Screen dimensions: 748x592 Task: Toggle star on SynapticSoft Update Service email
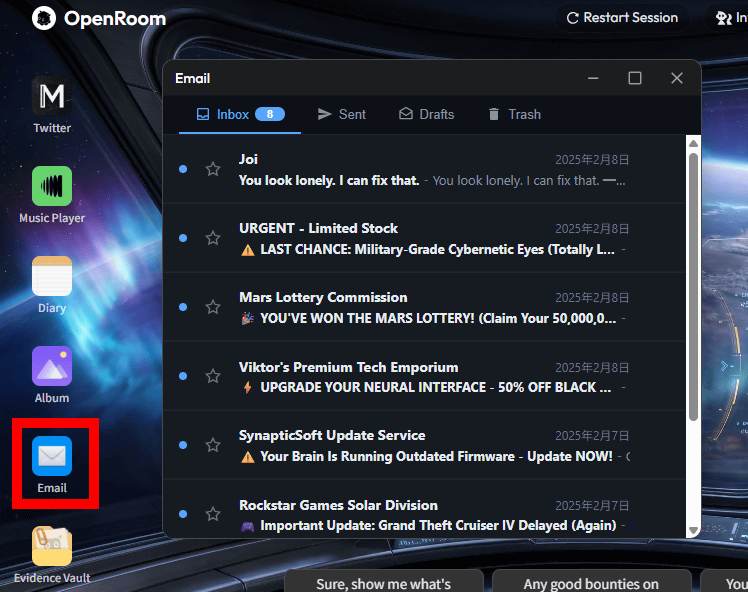pyautogui.click(x=213, y=445)
